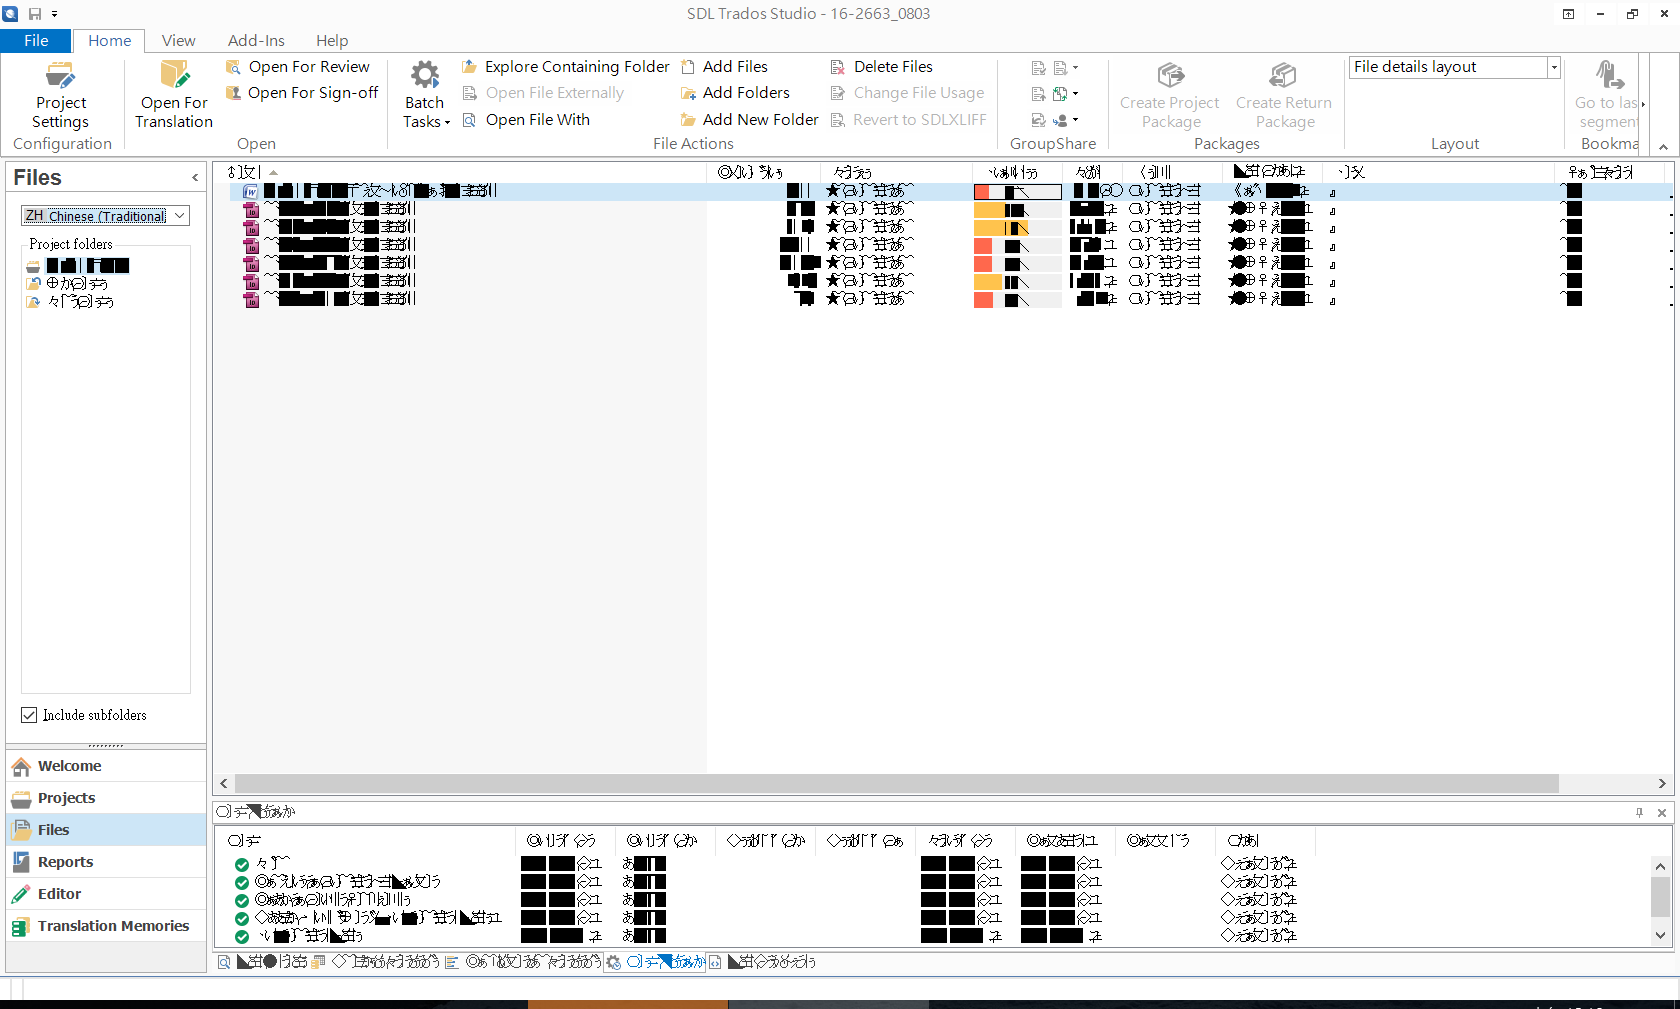Open second GroupShare dropdown arrow
1680x1009 pixels.
(1076, 94)
